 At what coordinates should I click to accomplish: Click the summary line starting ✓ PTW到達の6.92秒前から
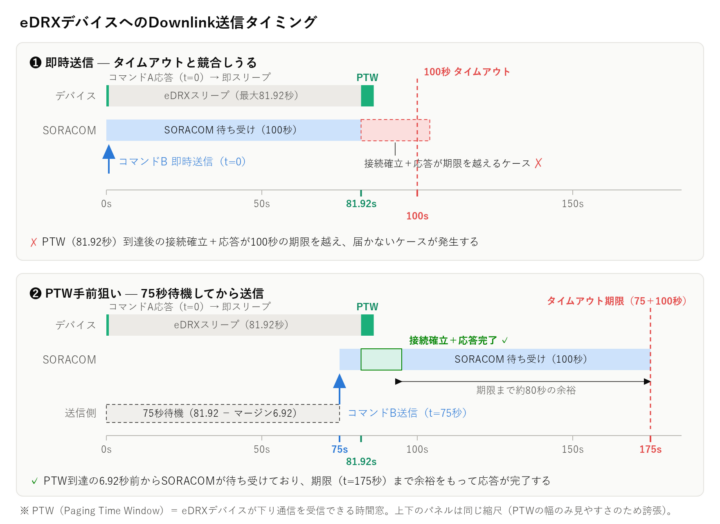pyautogui.click(x=290, y=481)
